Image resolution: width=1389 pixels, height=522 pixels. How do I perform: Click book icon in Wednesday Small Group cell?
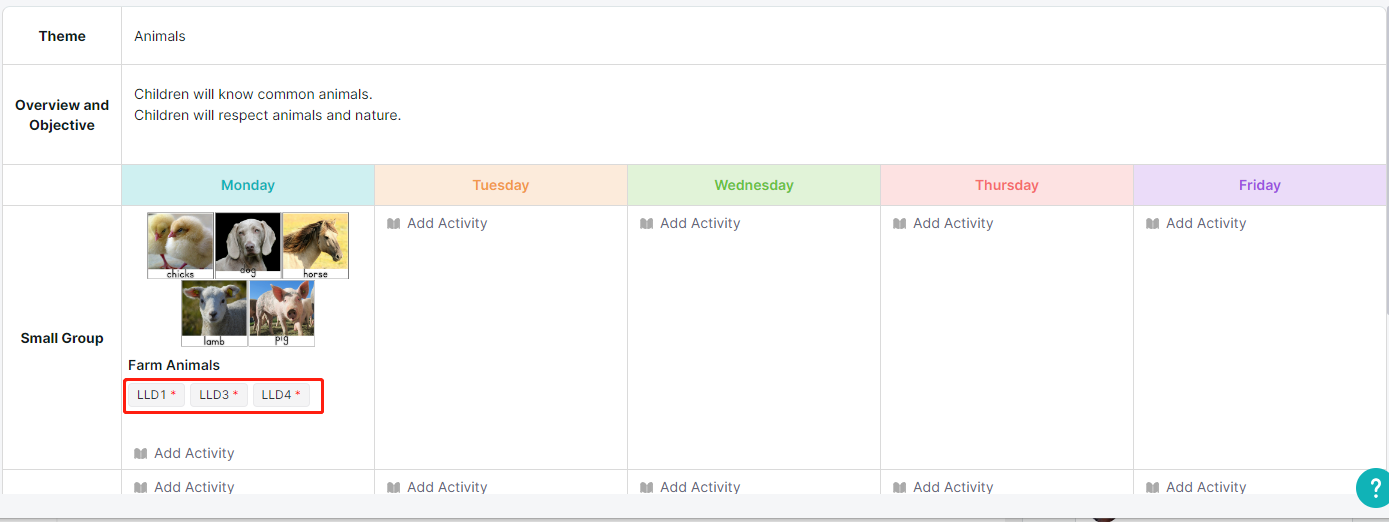pyautogui.click(x=647, y=223)
